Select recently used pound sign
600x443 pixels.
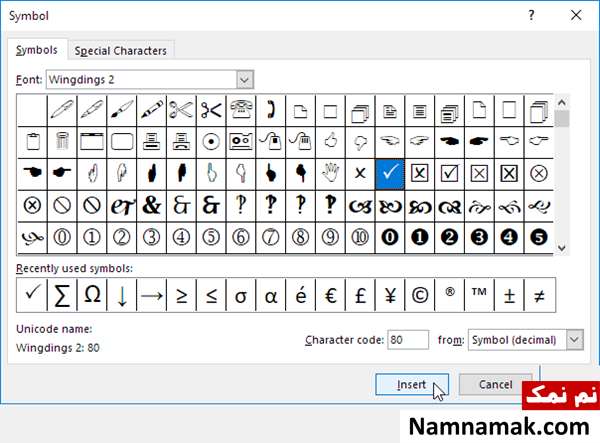(x=360, y=295)
